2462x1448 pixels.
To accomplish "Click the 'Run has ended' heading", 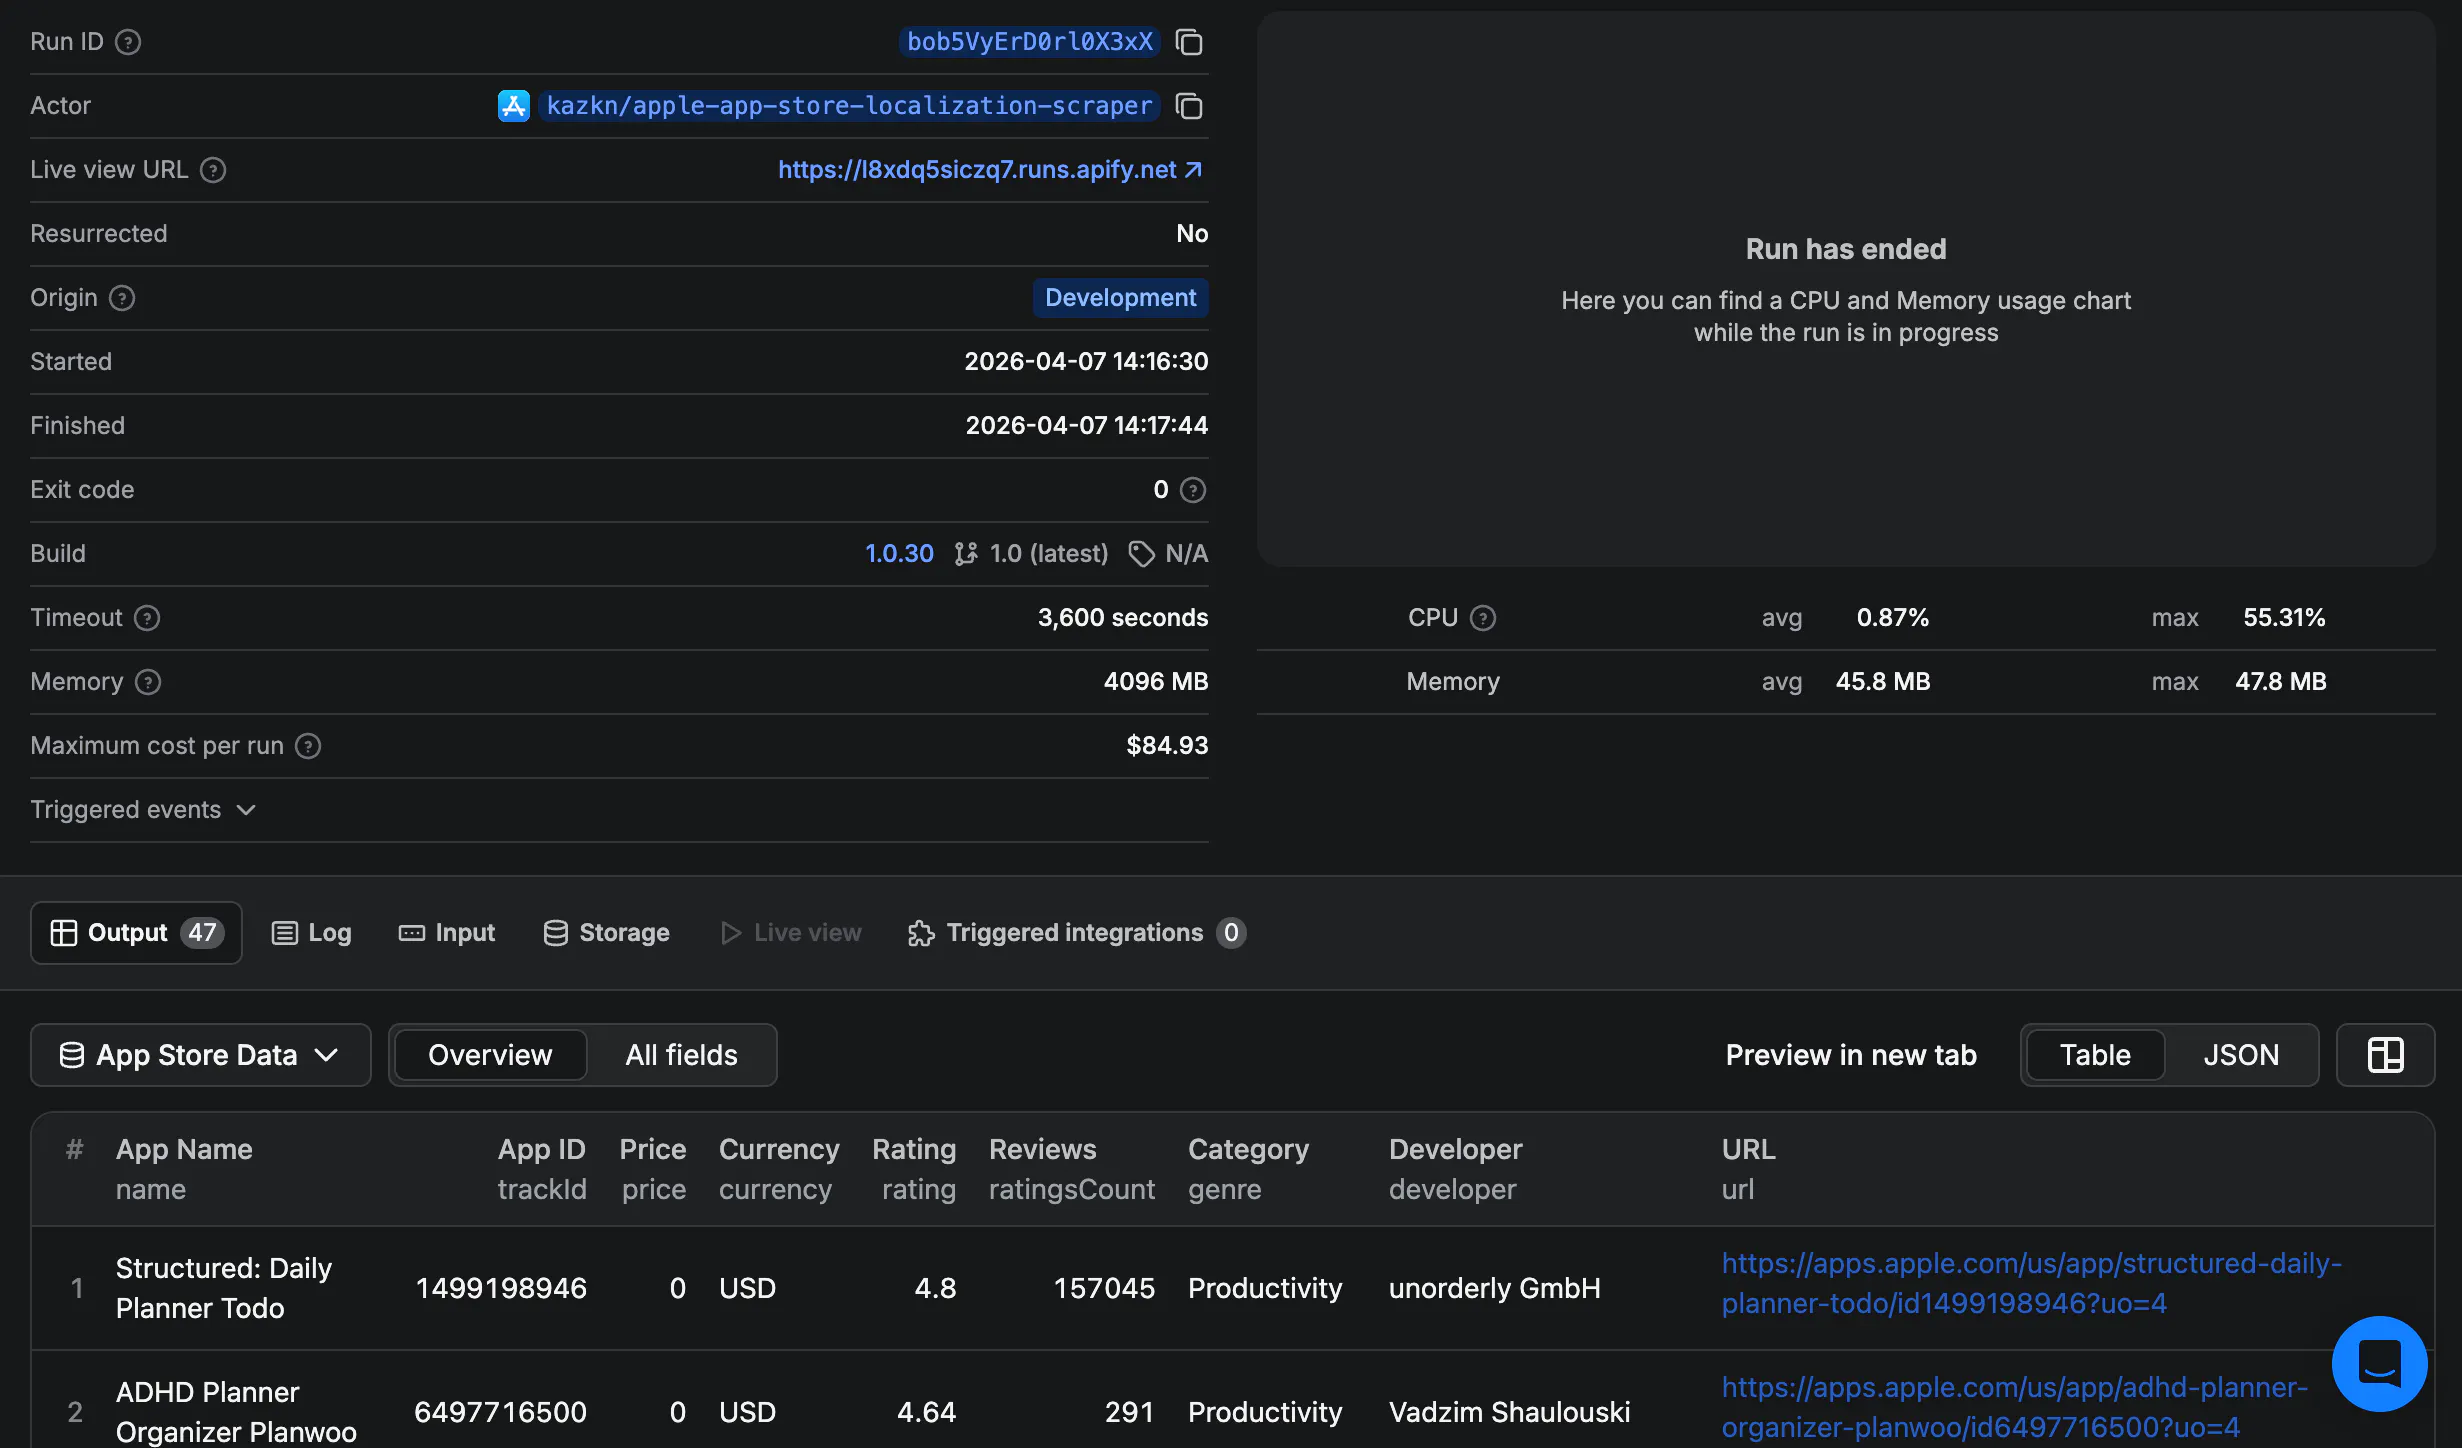I will 1846,249.
